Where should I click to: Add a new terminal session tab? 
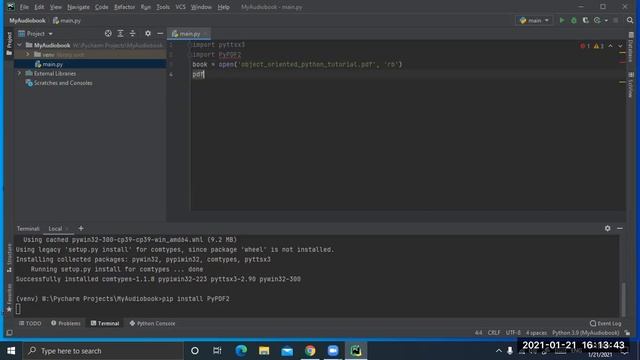pos(81,229)
